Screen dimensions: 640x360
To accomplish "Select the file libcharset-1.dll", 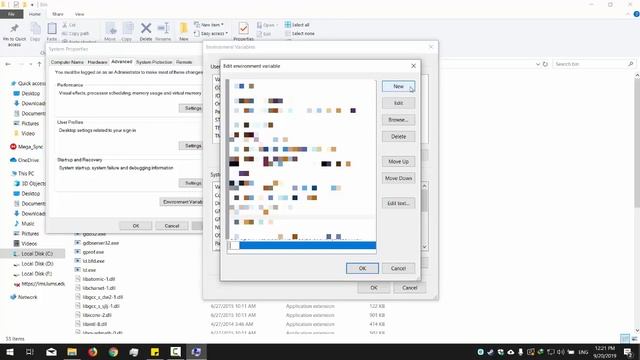I will click(x=96, y=288).
